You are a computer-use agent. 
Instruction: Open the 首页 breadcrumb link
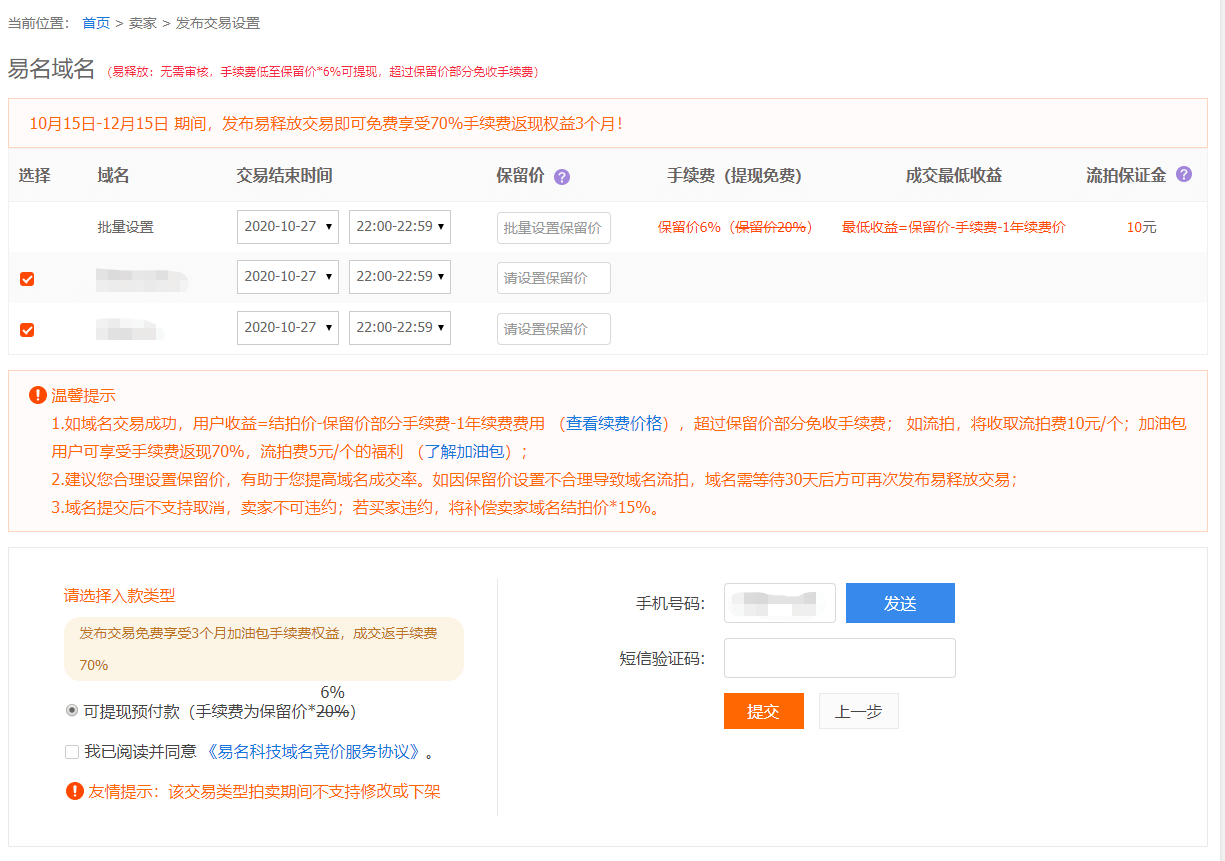pyautogui.click(x=96, y=22)
